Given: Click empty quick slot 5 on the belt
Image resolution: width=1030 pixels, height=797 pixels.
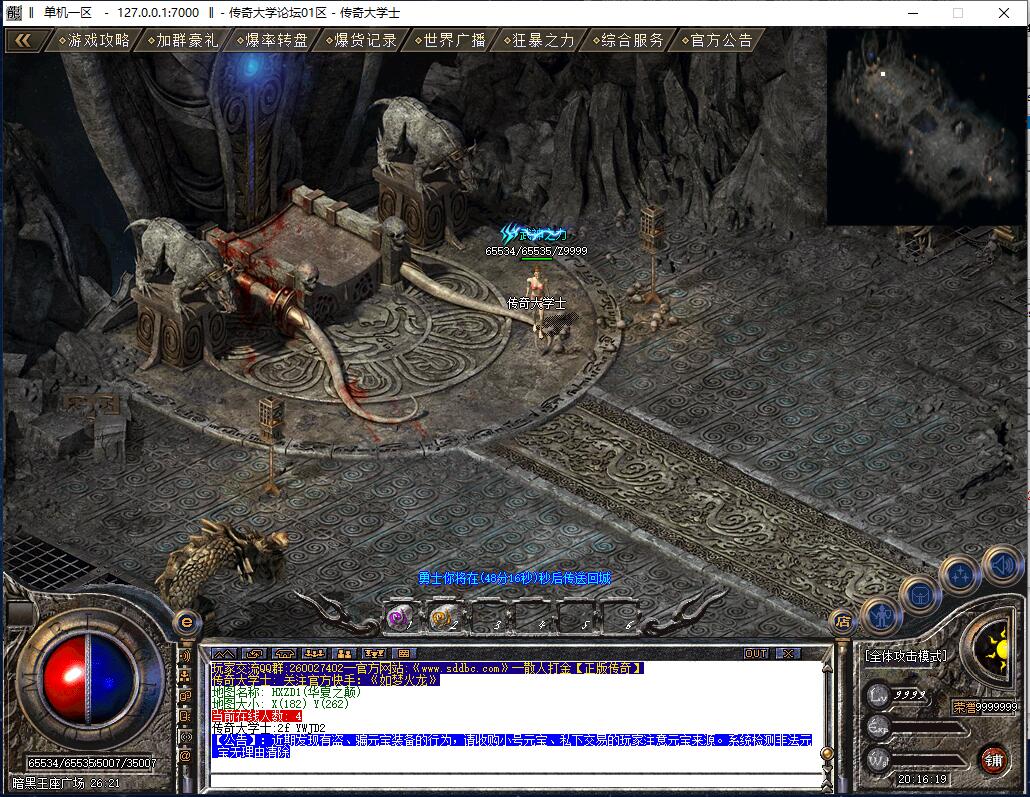Looking at the screenshot, I should tap(575, 618).
